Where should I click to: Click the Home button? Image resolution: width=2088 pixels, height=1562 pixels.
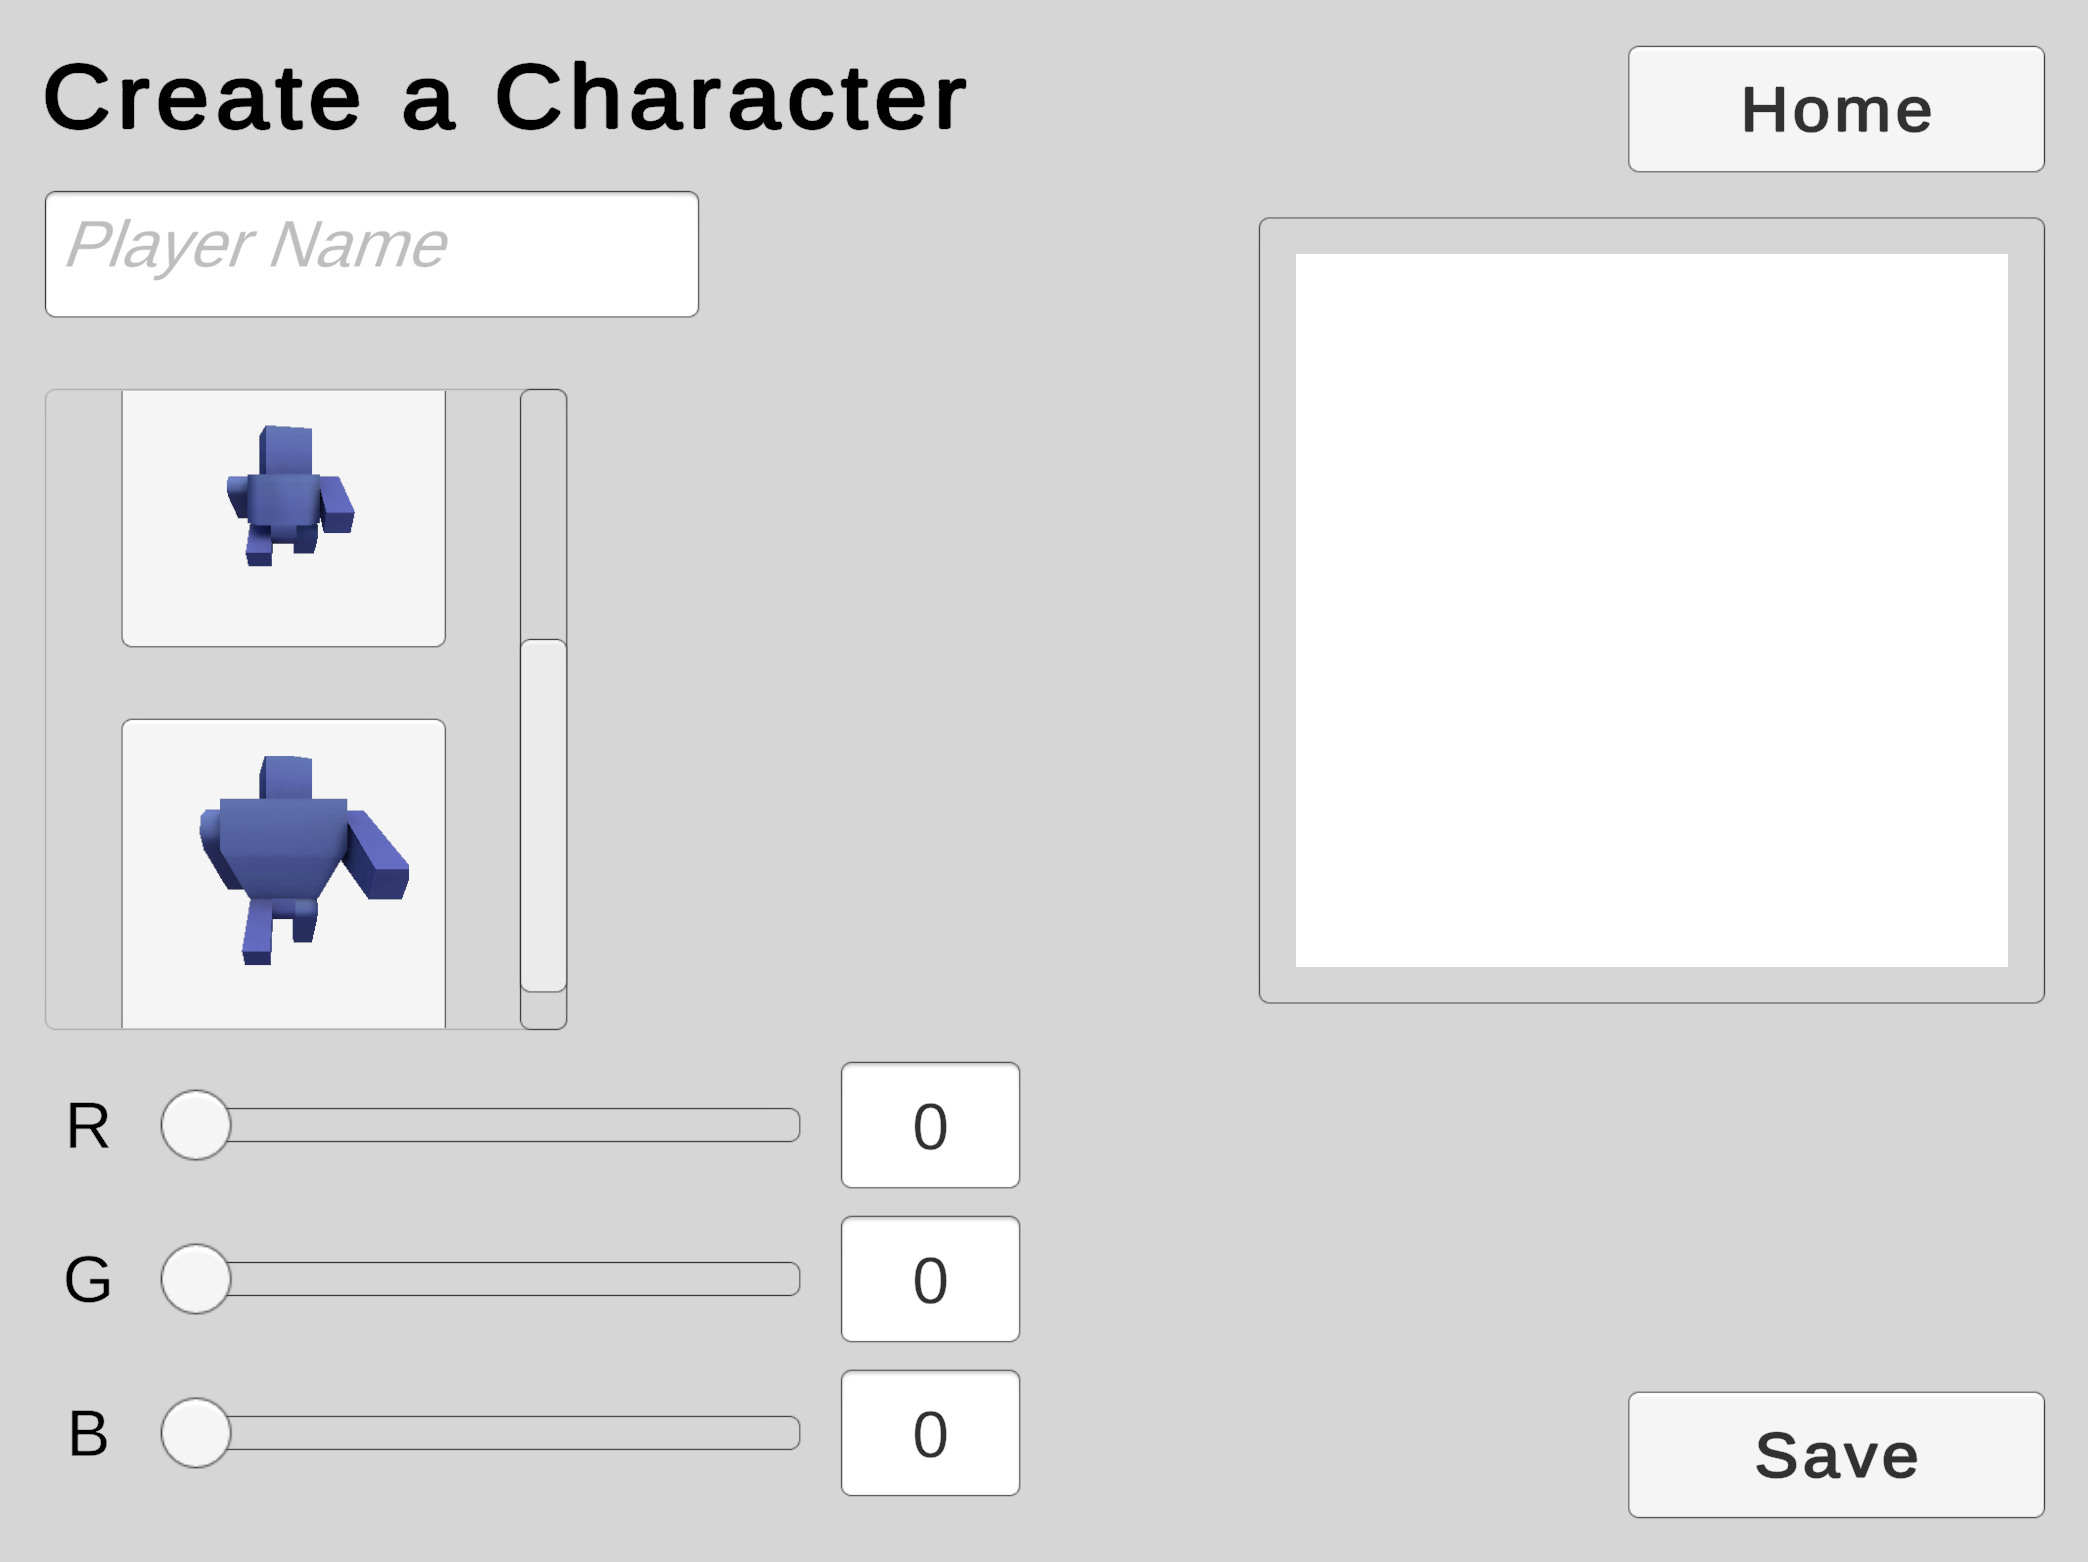(1835, 109)
